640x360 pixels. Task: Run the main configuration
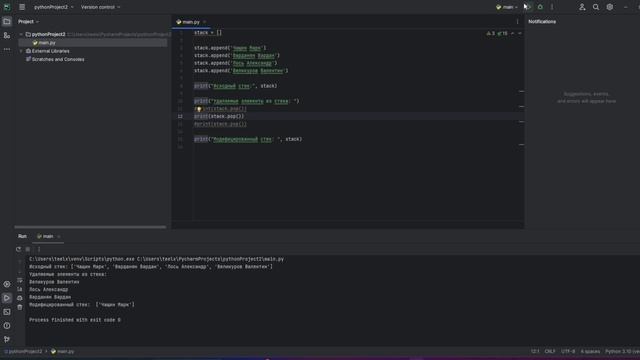pyautogui.click(x=528, y=7)
